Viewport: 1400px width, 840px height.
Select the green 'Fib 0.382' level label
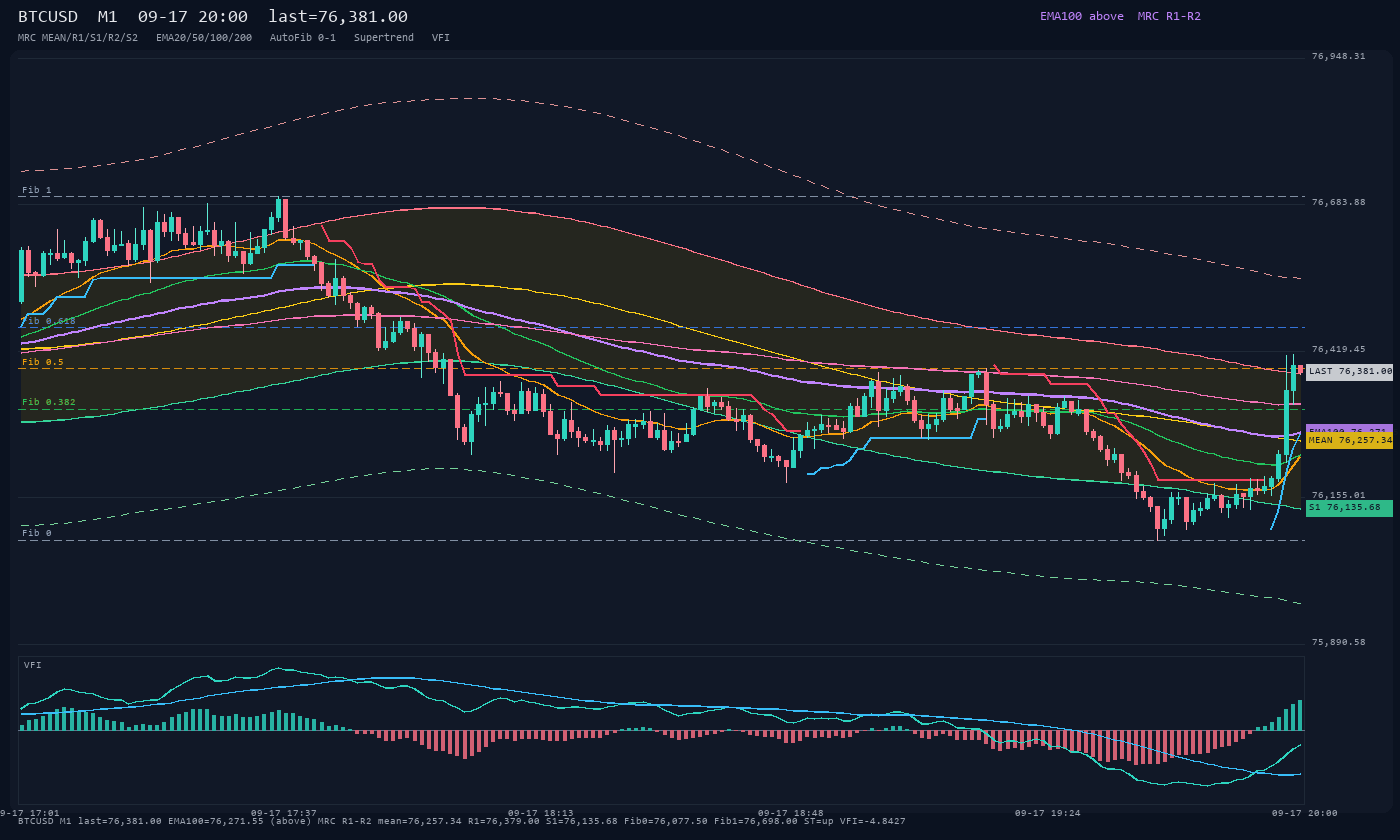49,402
